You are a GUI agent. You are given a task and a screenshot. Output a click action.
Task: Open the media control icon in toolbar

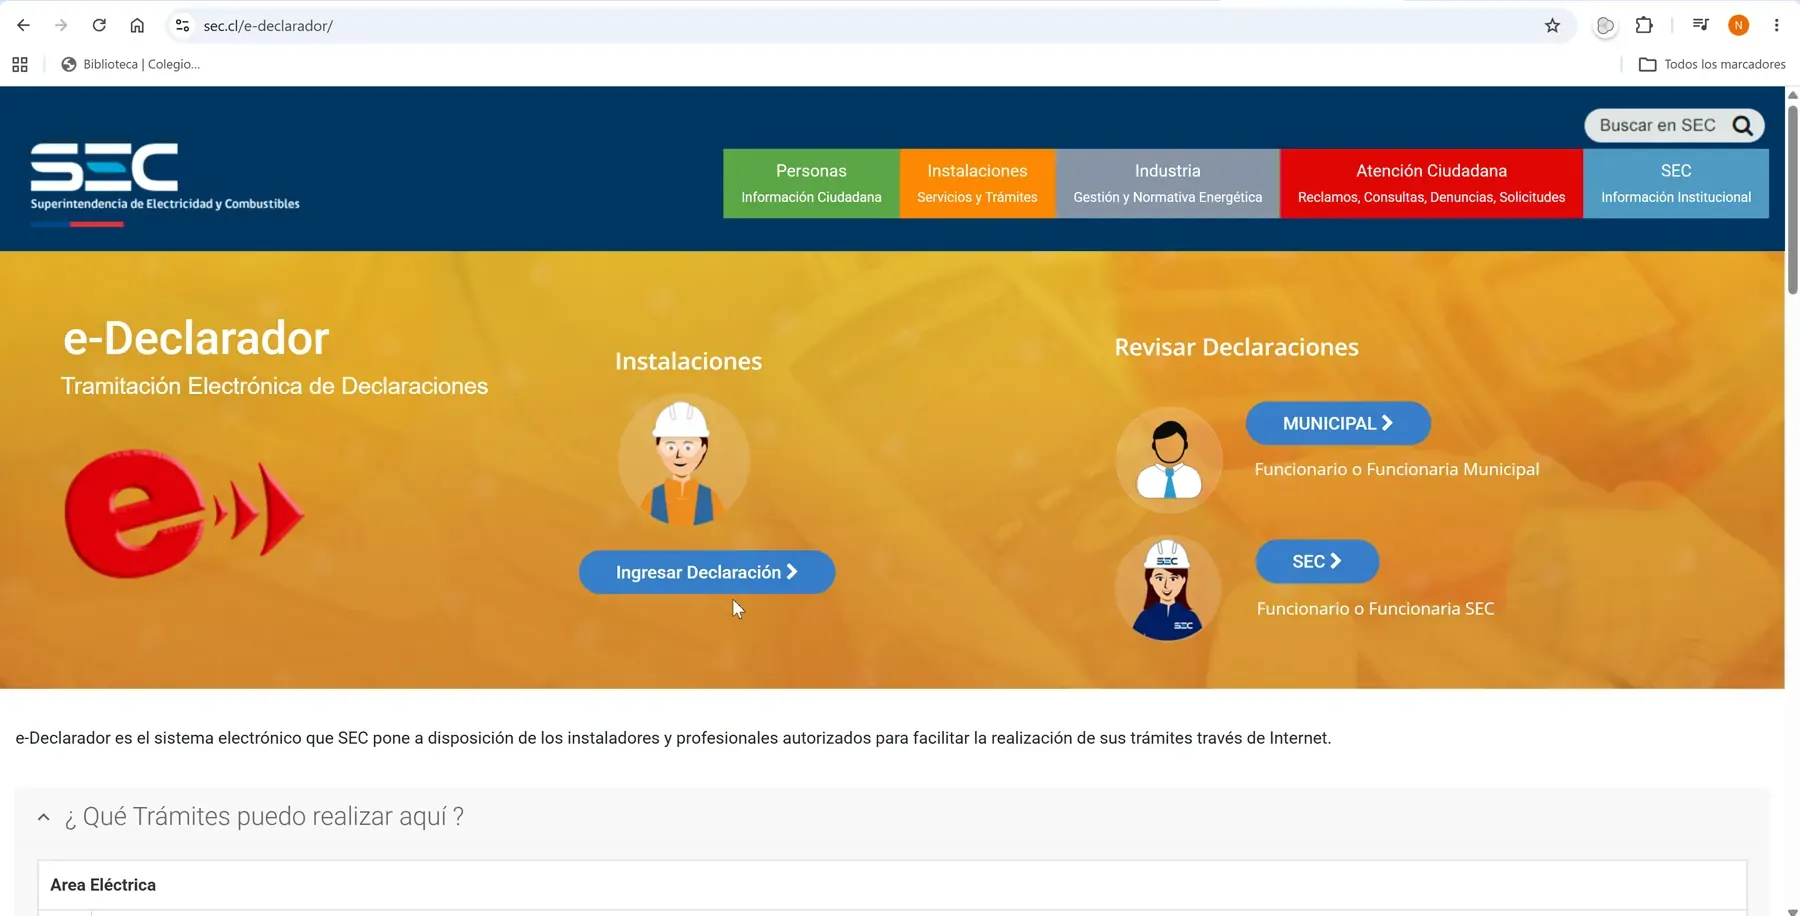coord(1700,25)
